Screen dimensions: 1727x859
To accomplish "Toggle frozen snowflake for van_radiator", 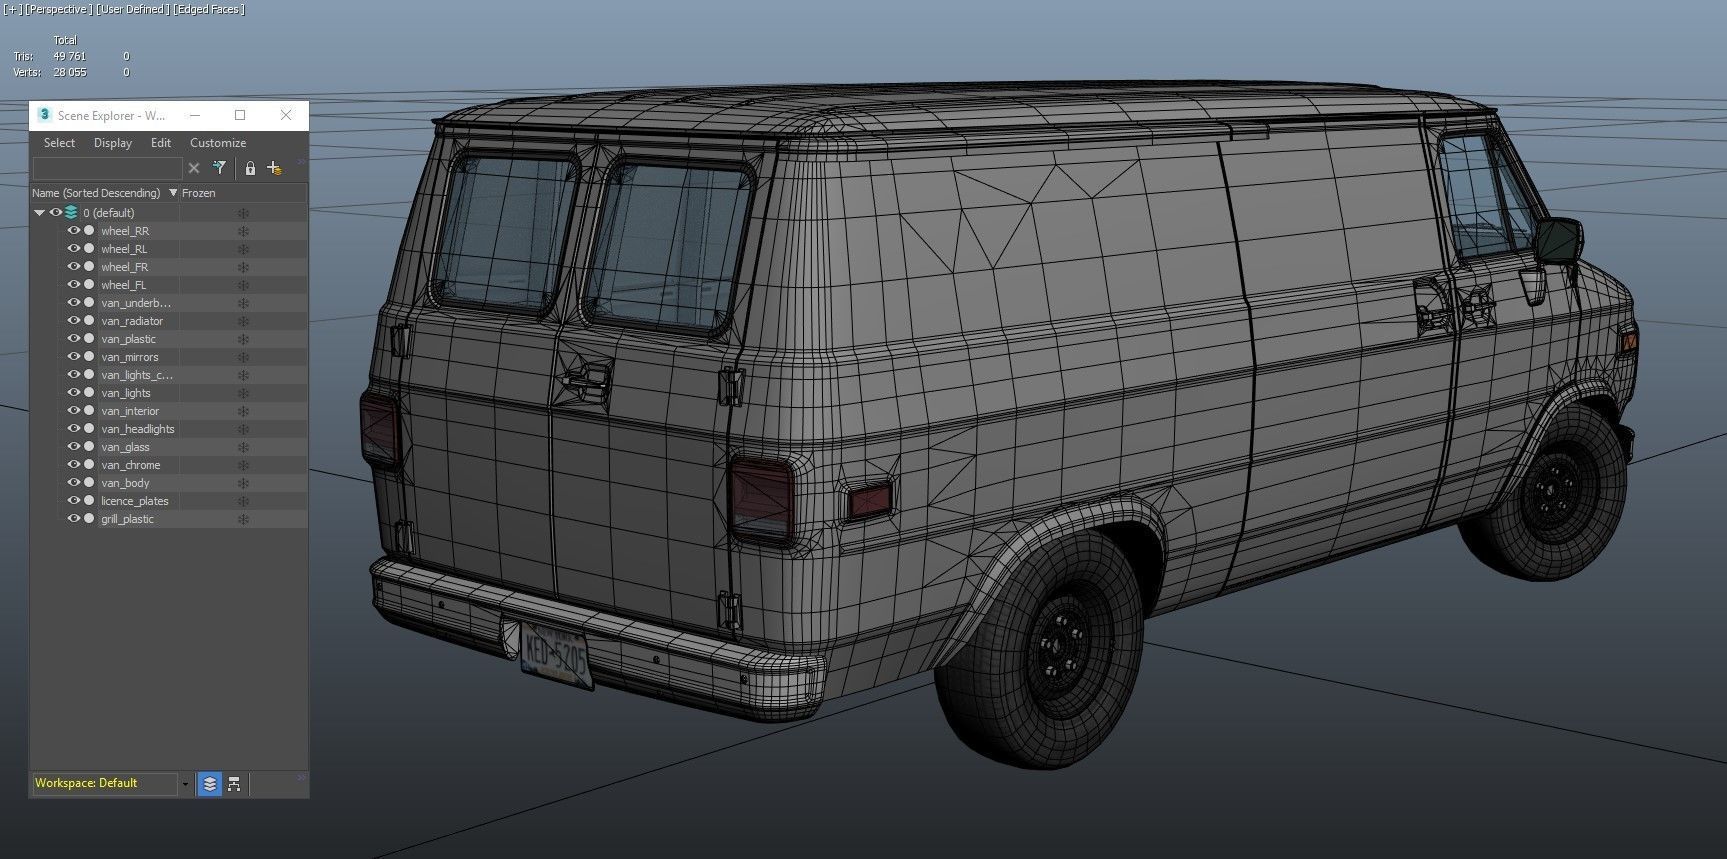I will tap(242, 321).
